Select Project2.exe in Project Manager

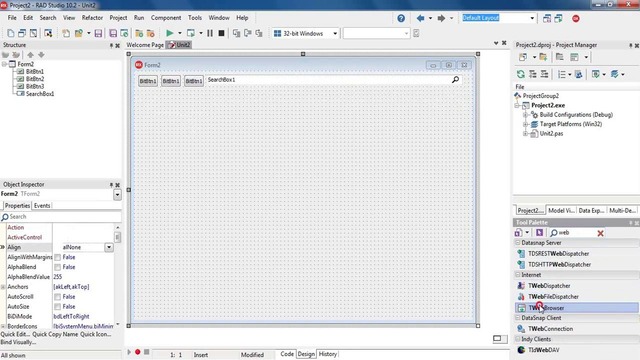pyautogui.click(x=548, y=105)
